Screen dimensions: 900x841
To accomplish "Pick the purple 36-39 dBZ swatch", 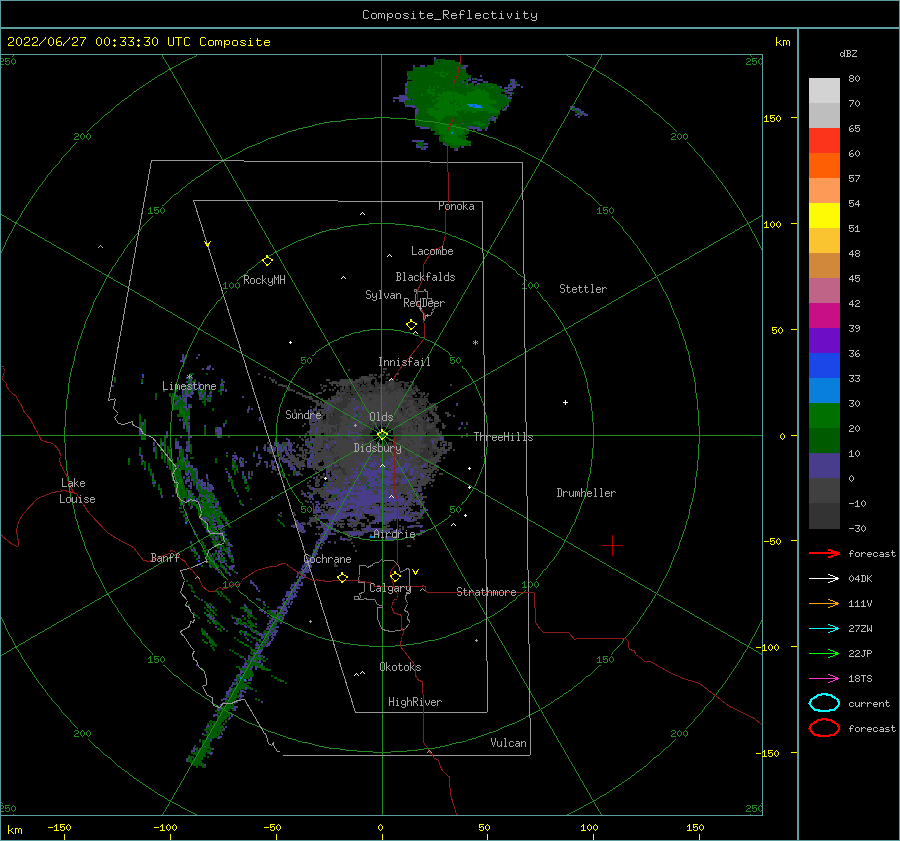I will pyautogui.click(x=824, y=340).
